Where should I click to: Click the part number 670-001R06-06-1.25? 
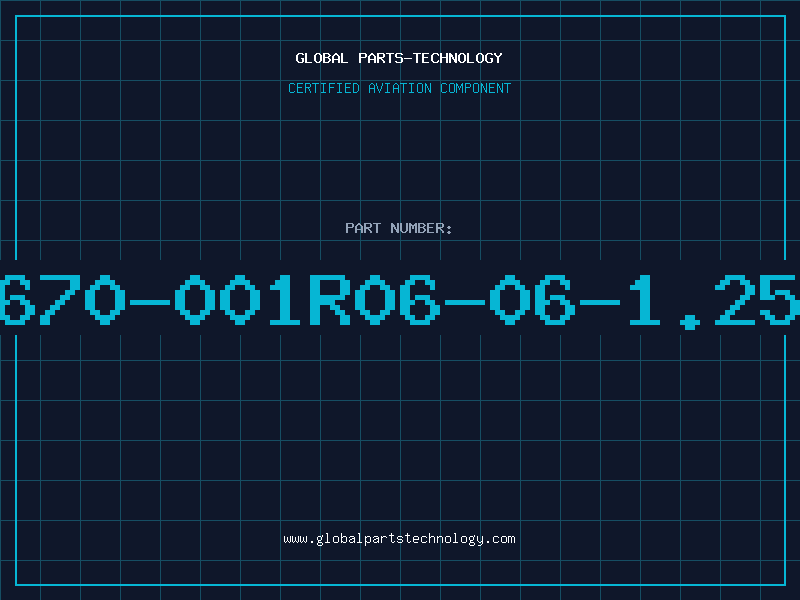tap(400, 301)
